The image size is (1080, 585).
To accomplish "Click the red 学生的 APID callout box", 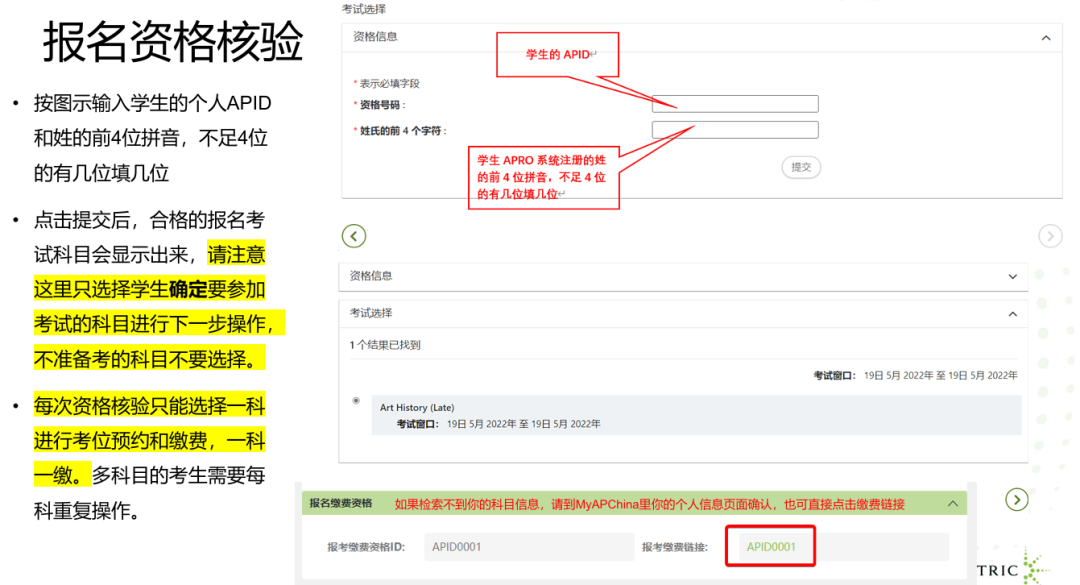I will [558, 54].
